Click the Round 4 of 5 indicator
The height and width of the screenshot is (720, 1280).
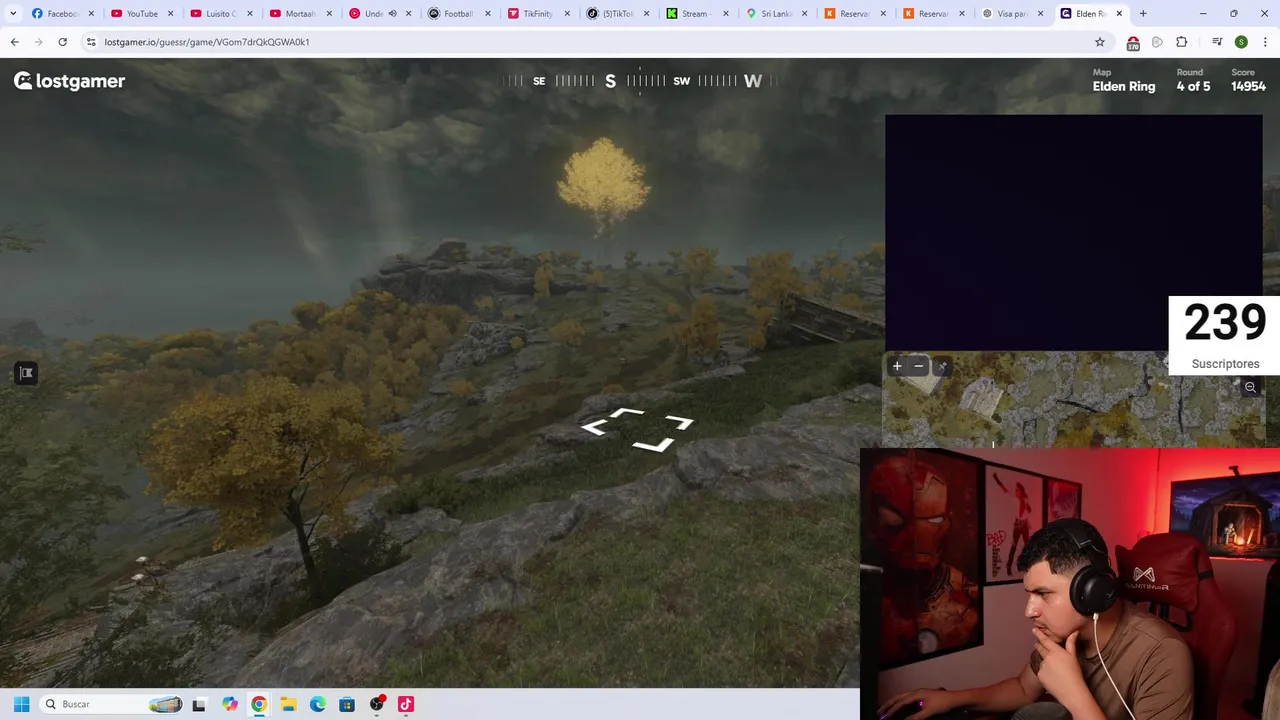coord(1193,87)
